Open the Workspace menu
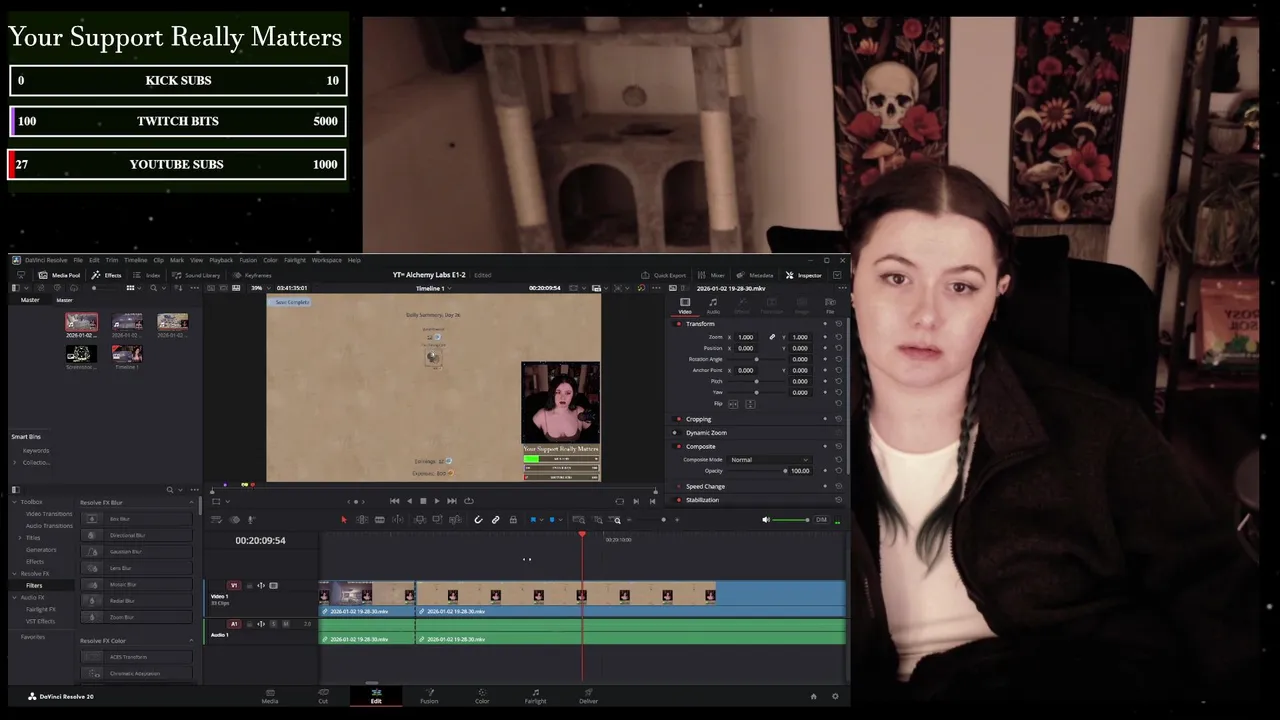This screenshot has width=1280, height=720. [x=326, y=260]
